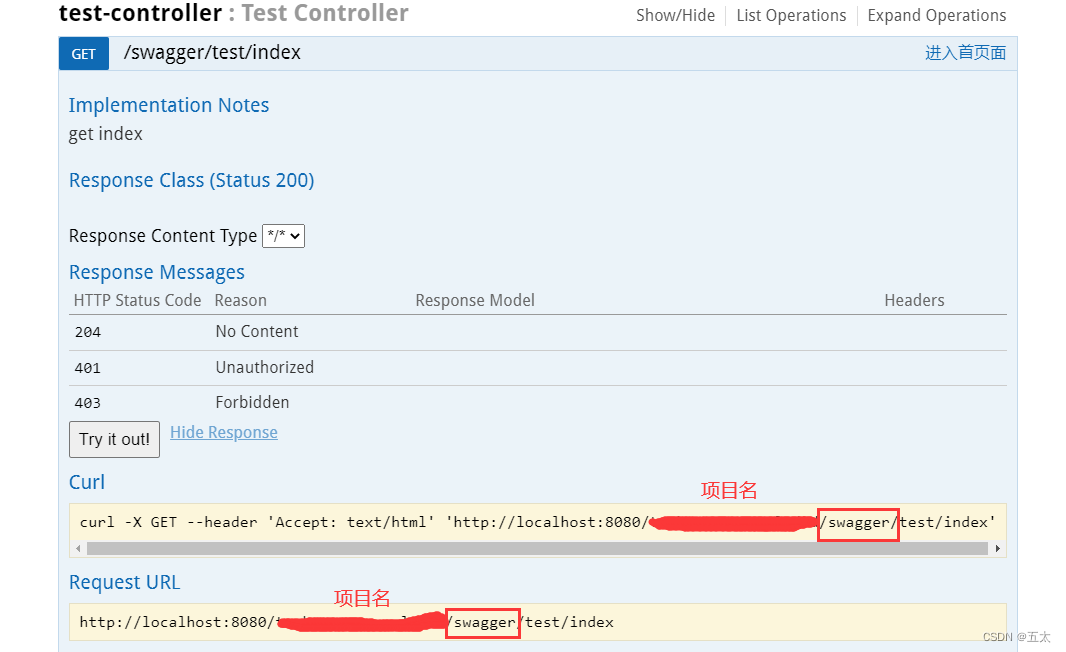1066x652 pixels.
Task: Click the Response Content Type label
Action: 163,236
